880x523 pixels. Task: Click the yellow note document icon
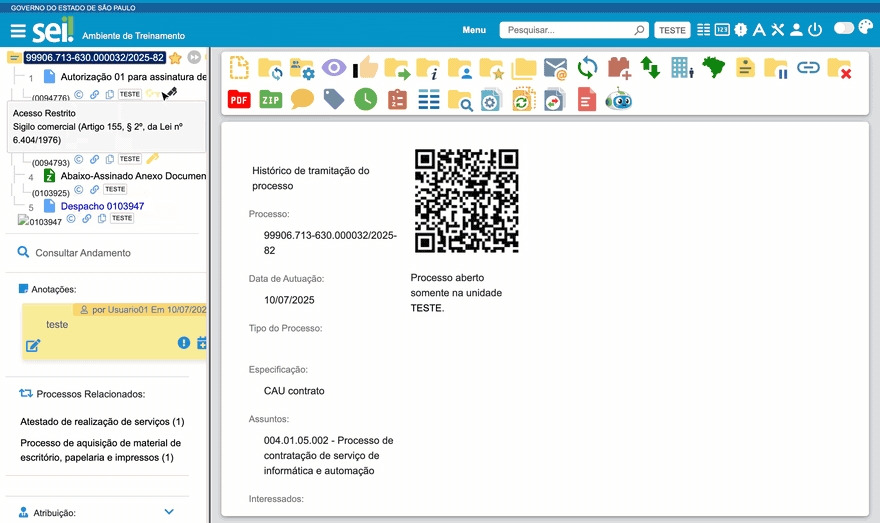745,68
